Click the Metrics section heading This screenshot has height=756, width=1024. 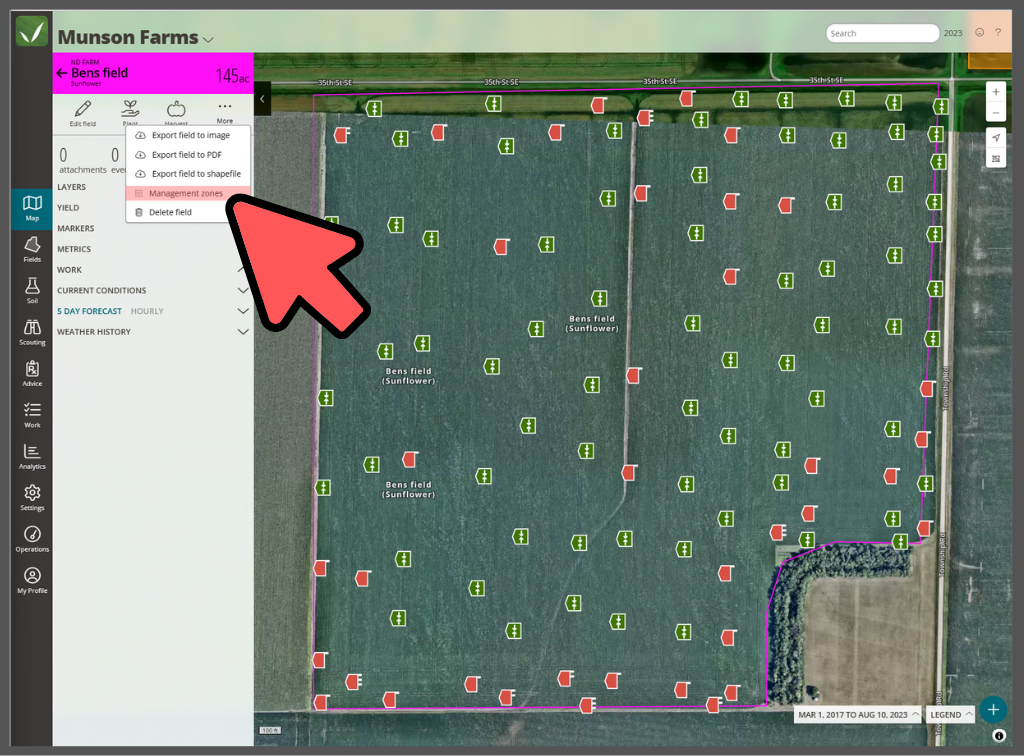click(74, 249)
